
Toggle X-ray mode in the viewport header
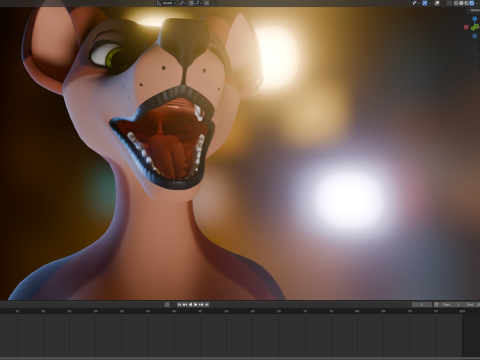tap(449, 3)
